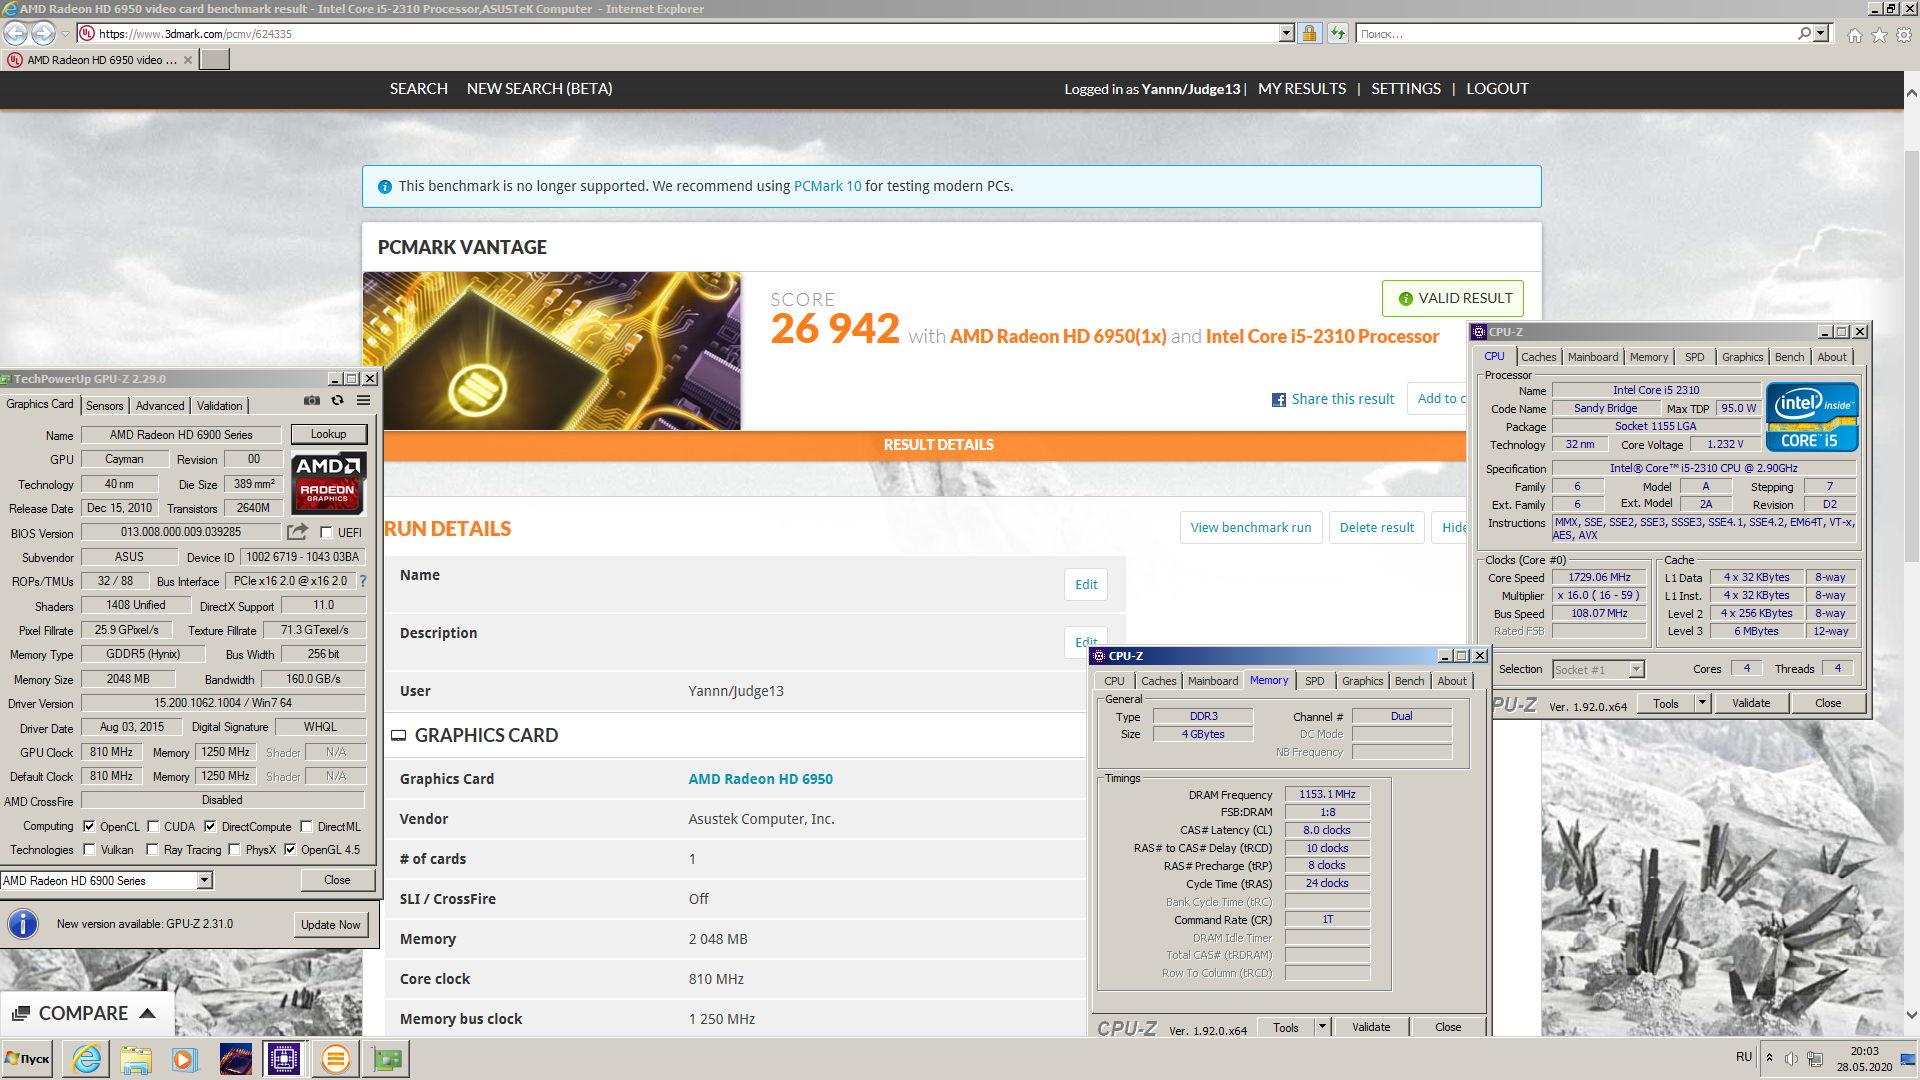Open the recent pages dropdown next to forward button
The height and width of the screenshot is (1080, 1920).
point(66,34)
